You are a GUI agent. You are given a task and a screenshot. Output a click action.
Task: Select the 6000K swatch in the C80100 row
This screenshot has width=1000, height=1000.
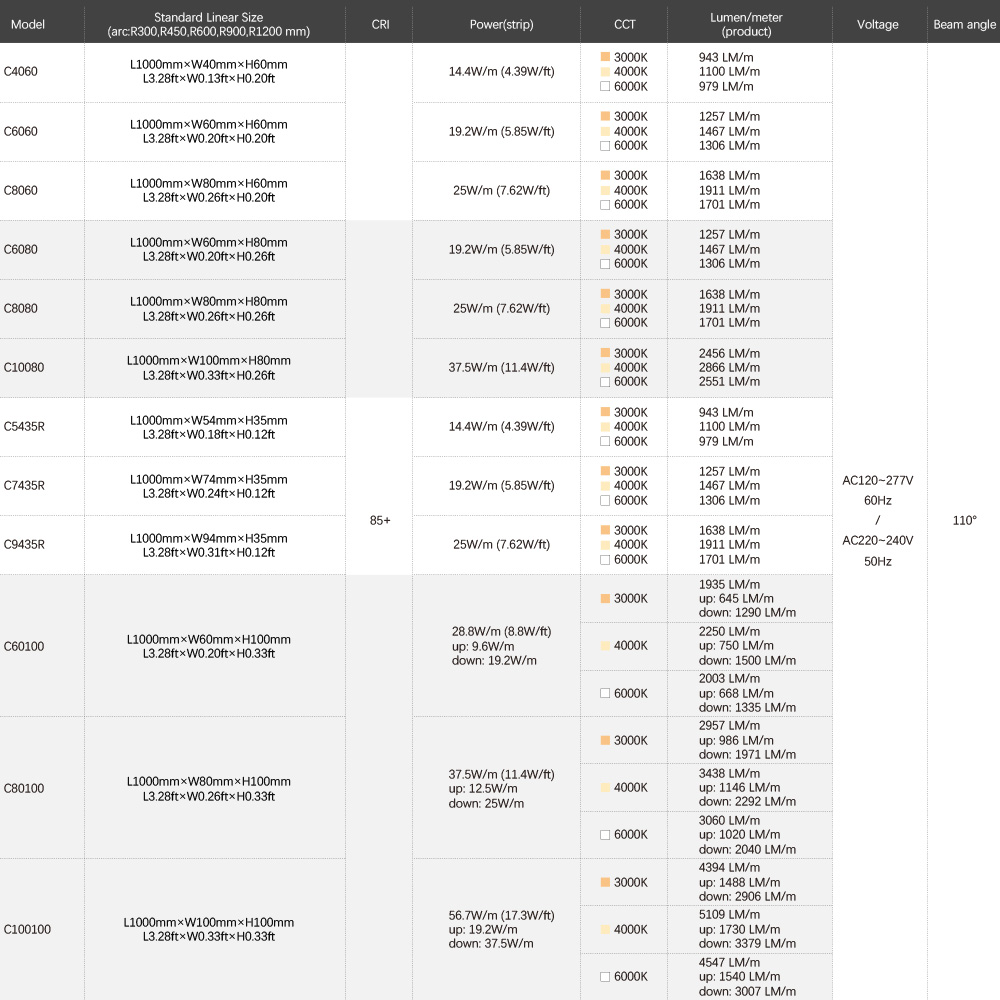click(605, 835)
